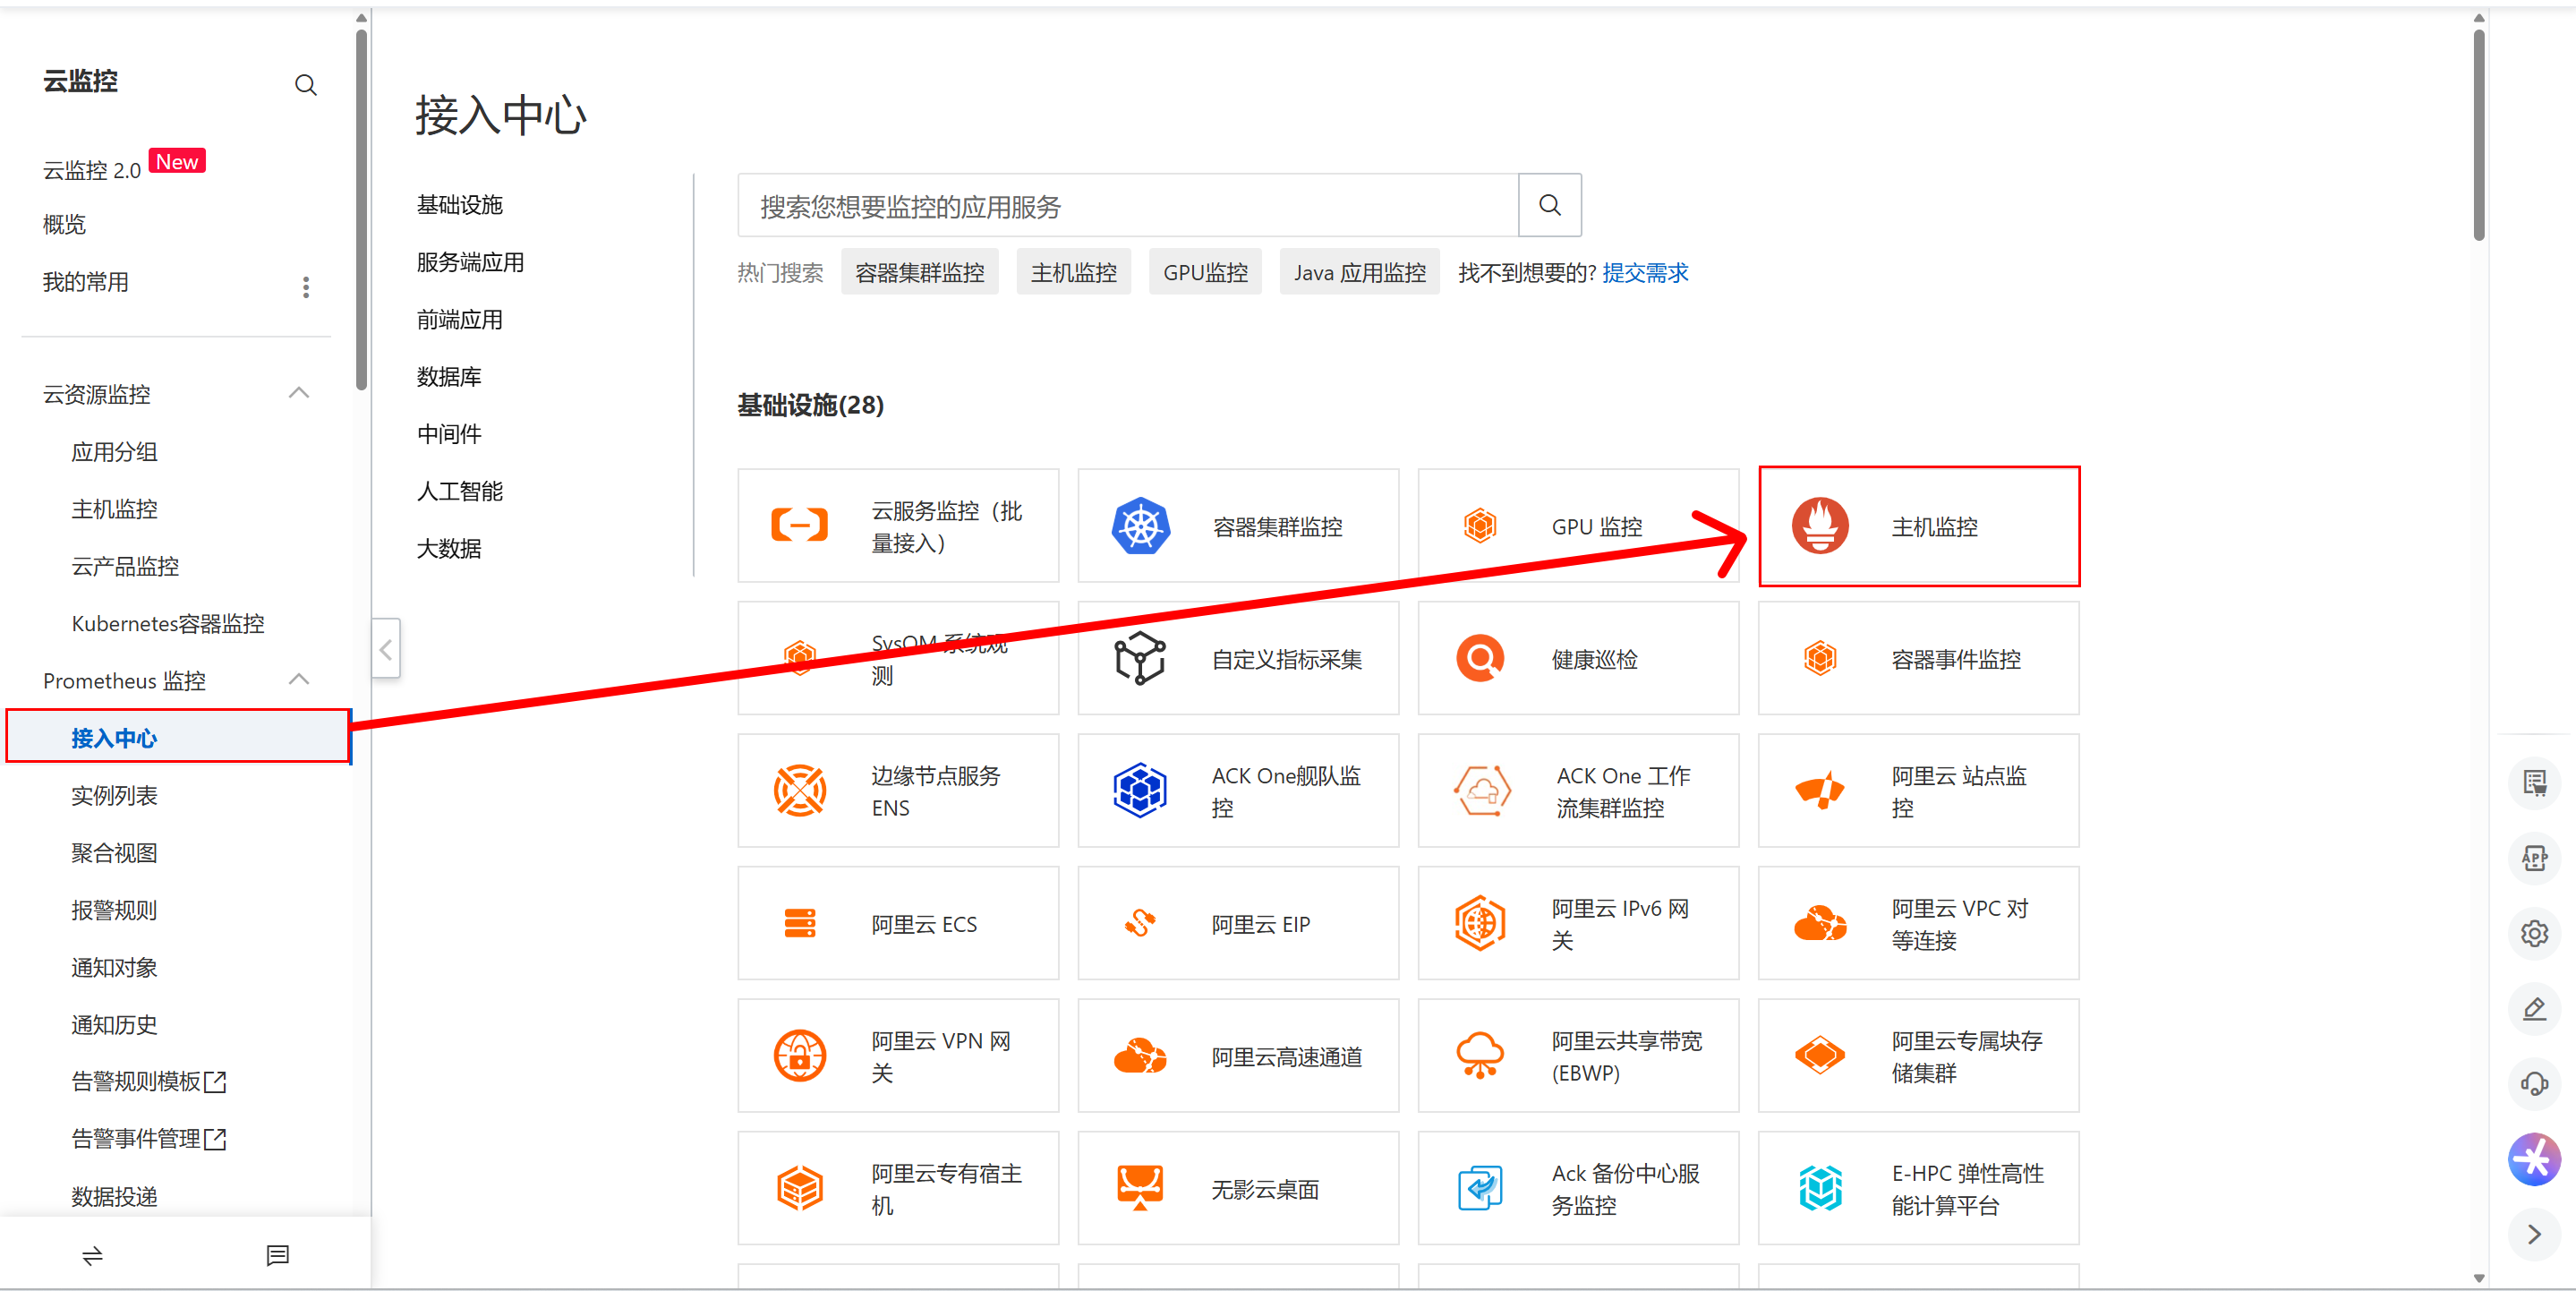
Task: Click the 阿里云专属块存储集群 icon
Action: point(1820,1055)
